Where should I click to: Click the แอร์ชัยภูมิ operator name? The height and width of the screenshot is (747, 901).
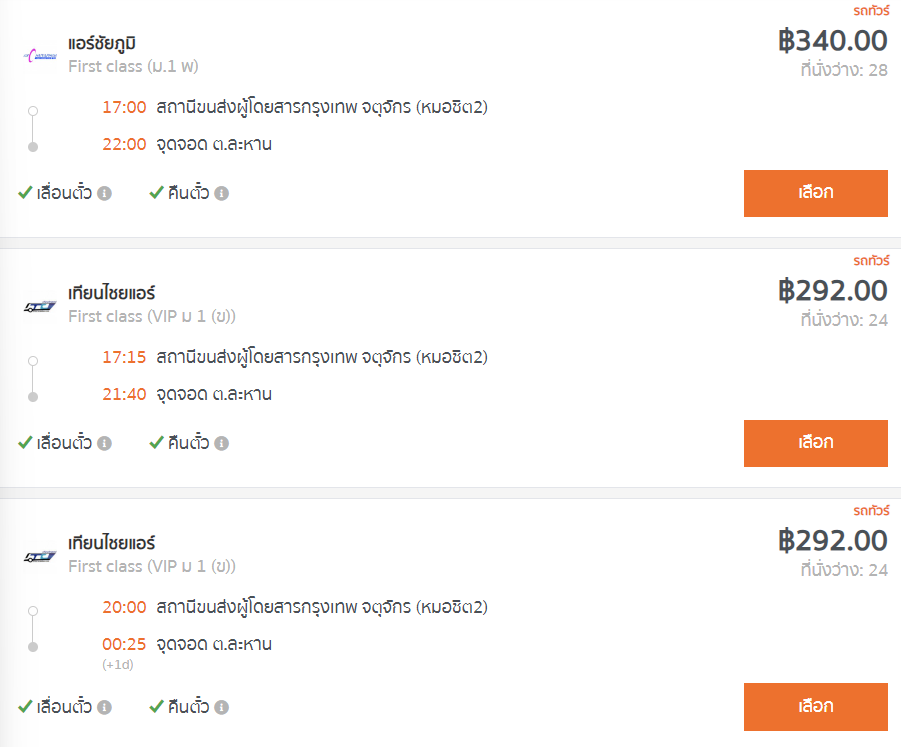click(102, 43)
